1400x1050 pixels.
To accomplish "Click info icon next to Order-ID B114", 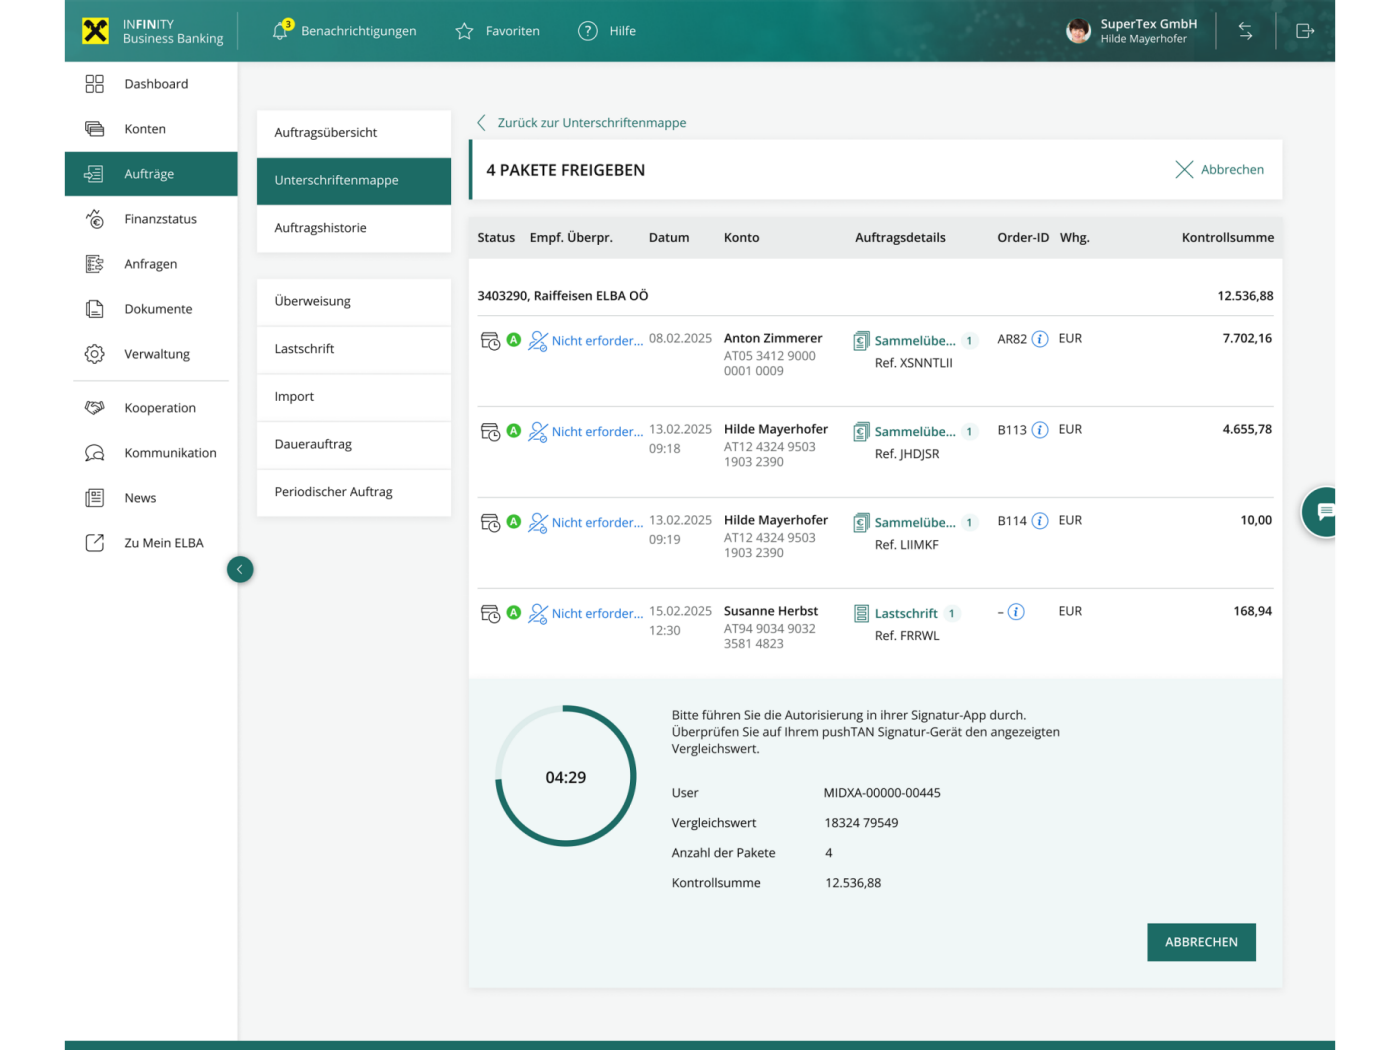I will [x=1040, y=521].
